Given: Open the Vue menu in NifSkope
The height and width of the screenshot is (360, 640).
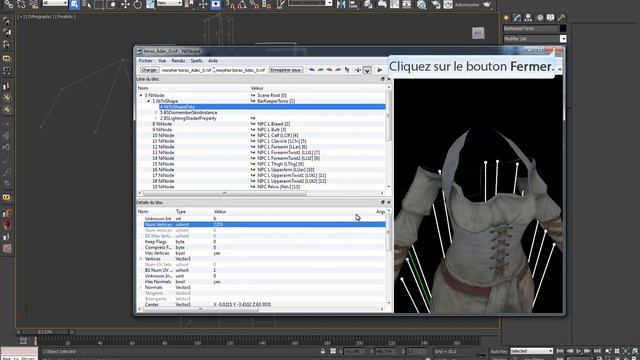Looking at the screenshot, I should 162,61.
